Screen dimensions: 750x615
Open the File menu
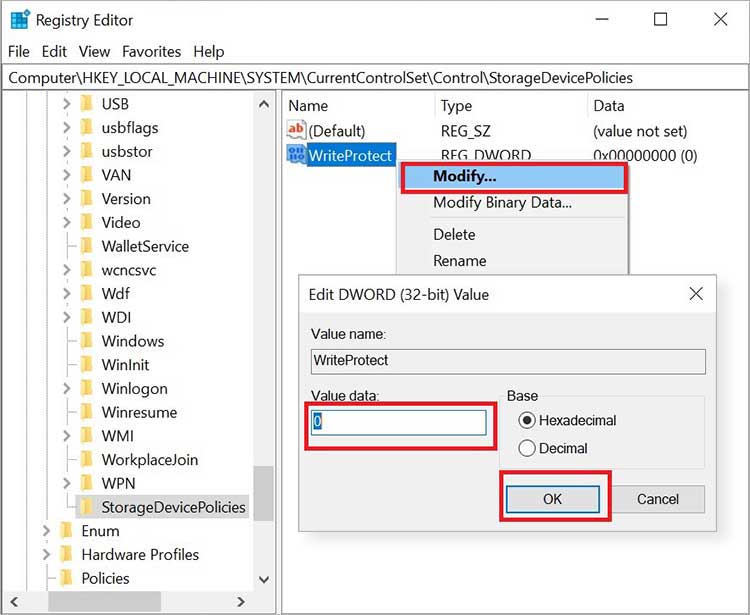coord(19,51)
